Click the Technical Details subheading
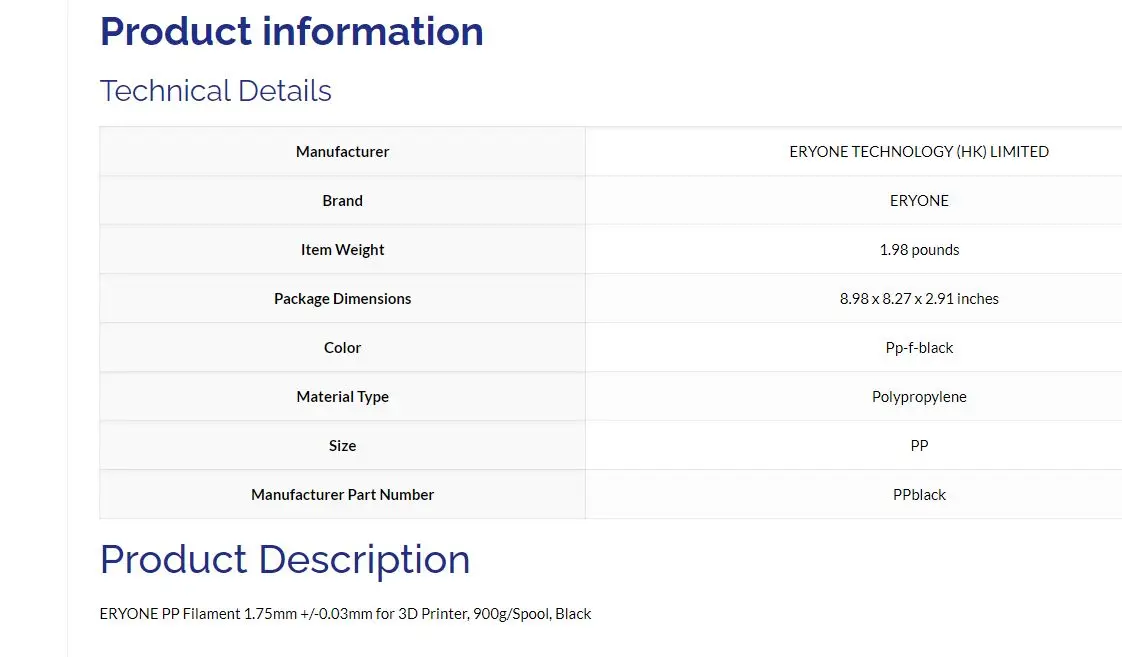The image size is (1122, 657). click(215, 91)
